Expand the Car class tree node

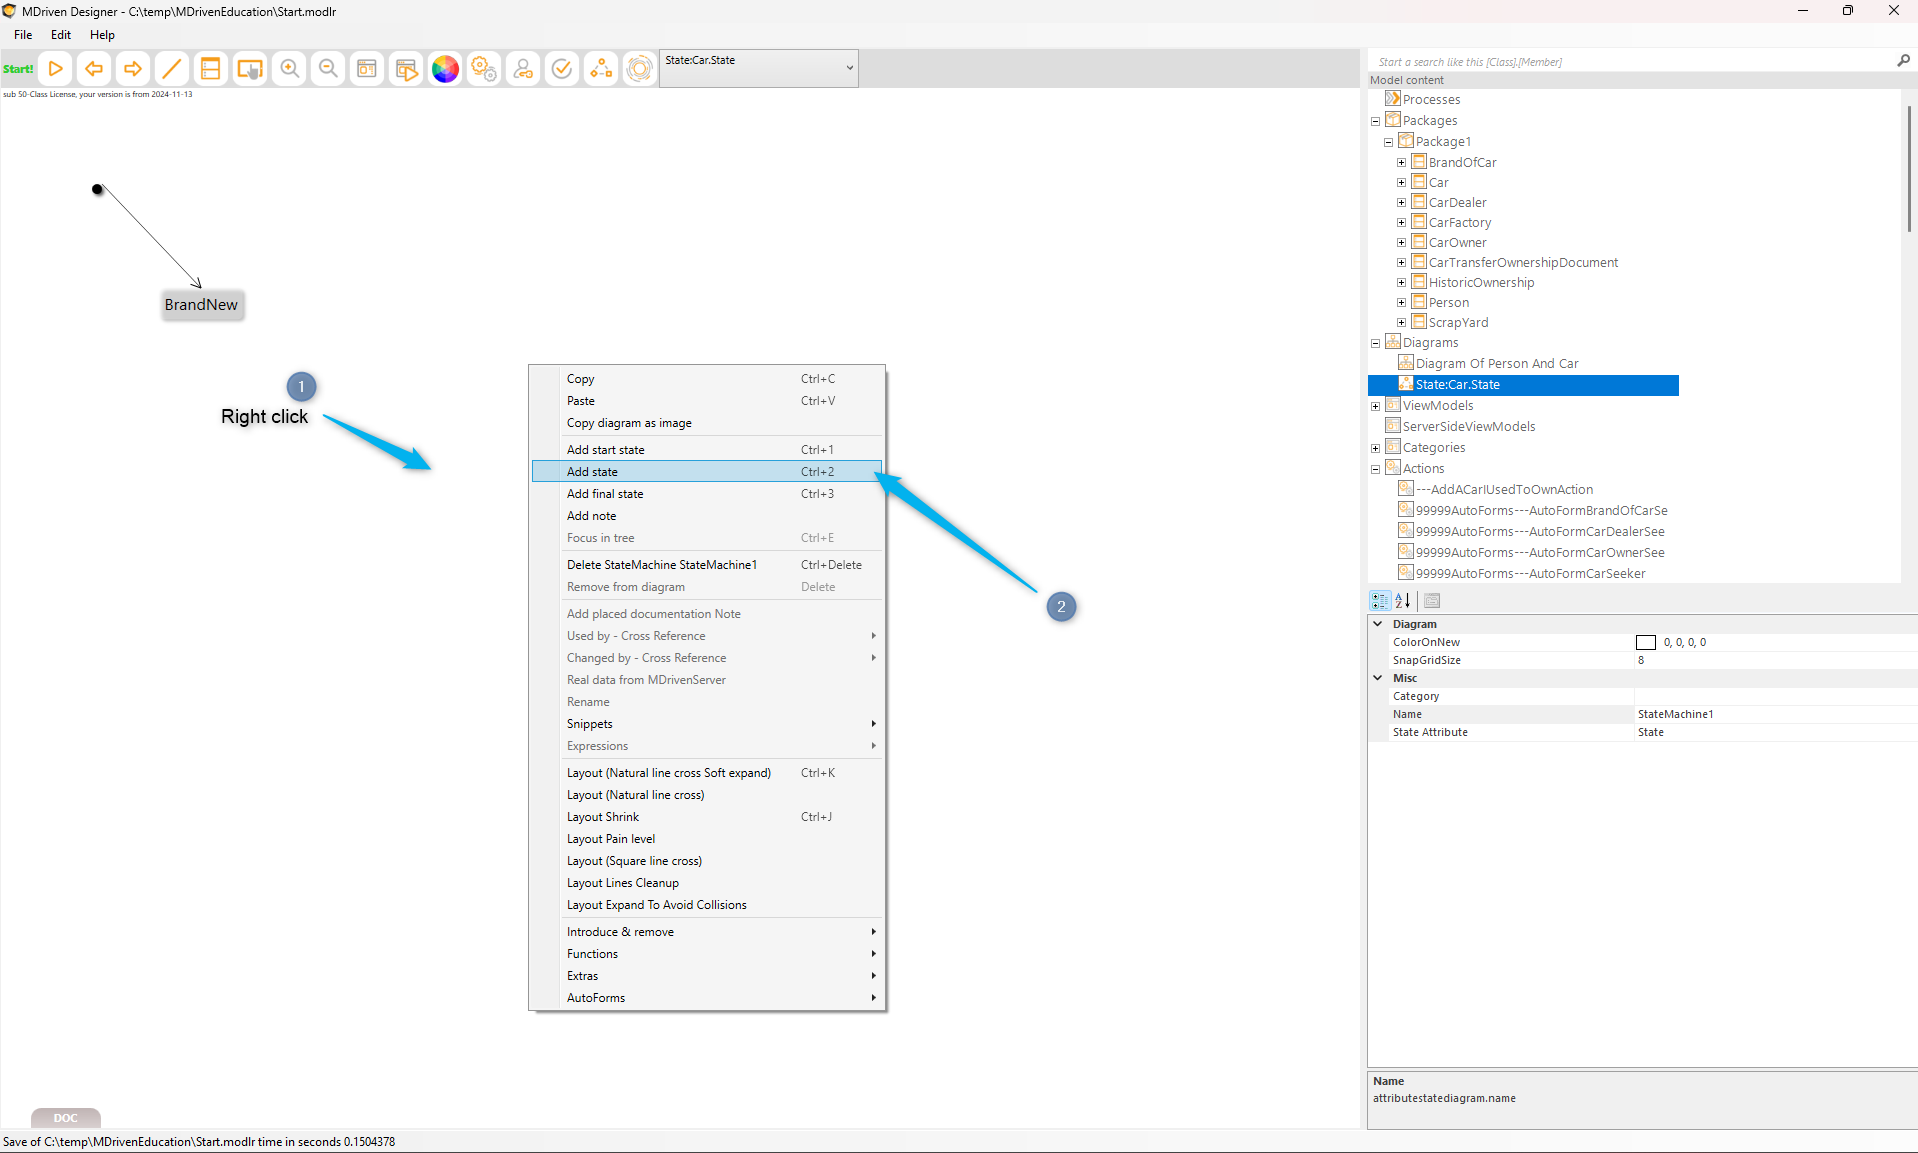point(1401,183)
